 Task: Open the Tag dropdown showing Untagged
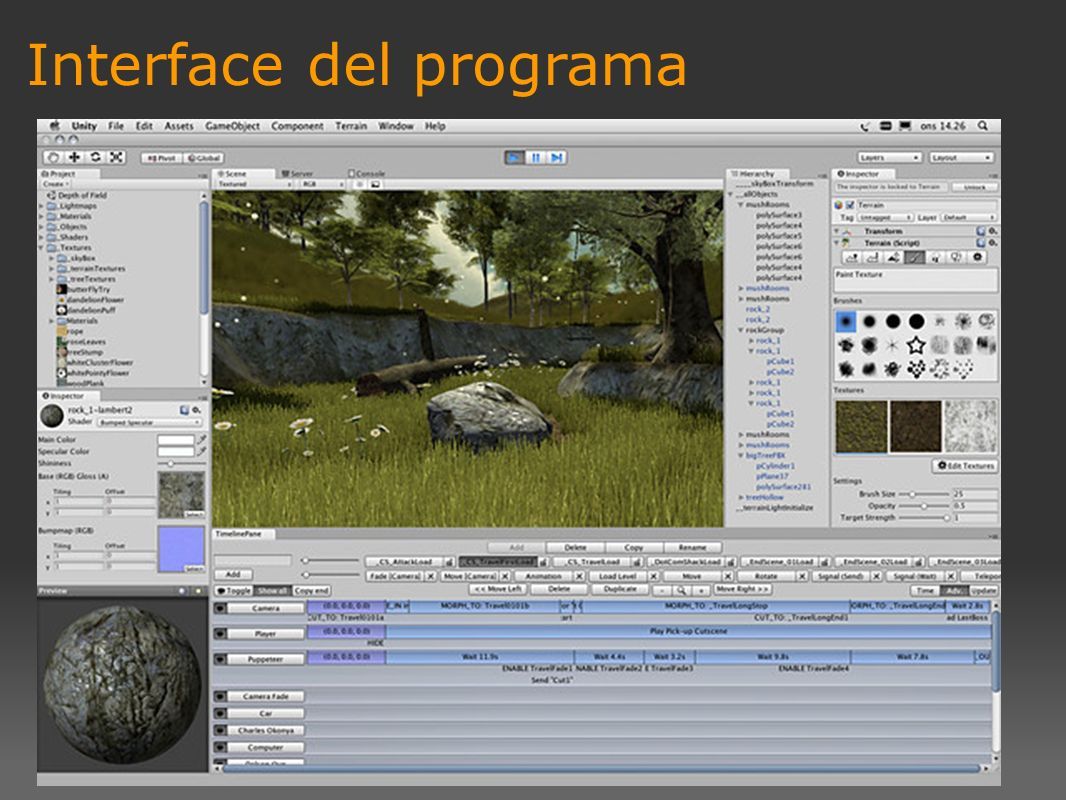[884, 218]
